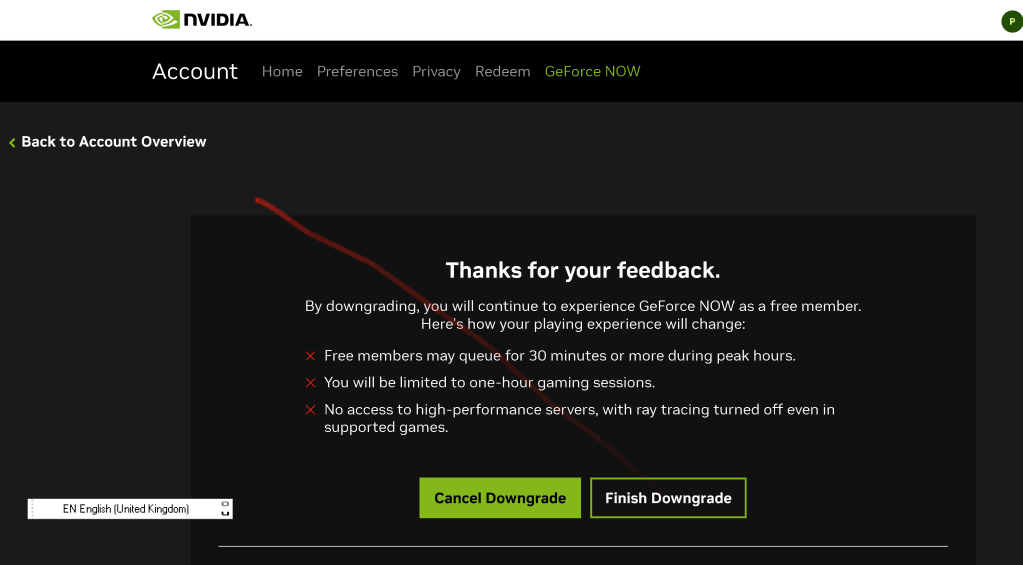Click the red X beside the queue warning

pos(311,356)
